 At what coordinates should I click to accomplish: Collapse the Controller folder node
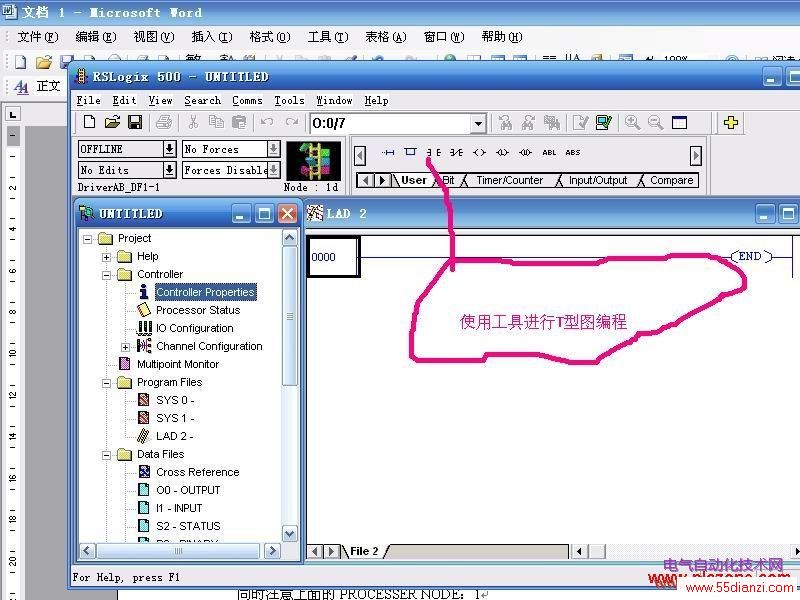[106, 276]
